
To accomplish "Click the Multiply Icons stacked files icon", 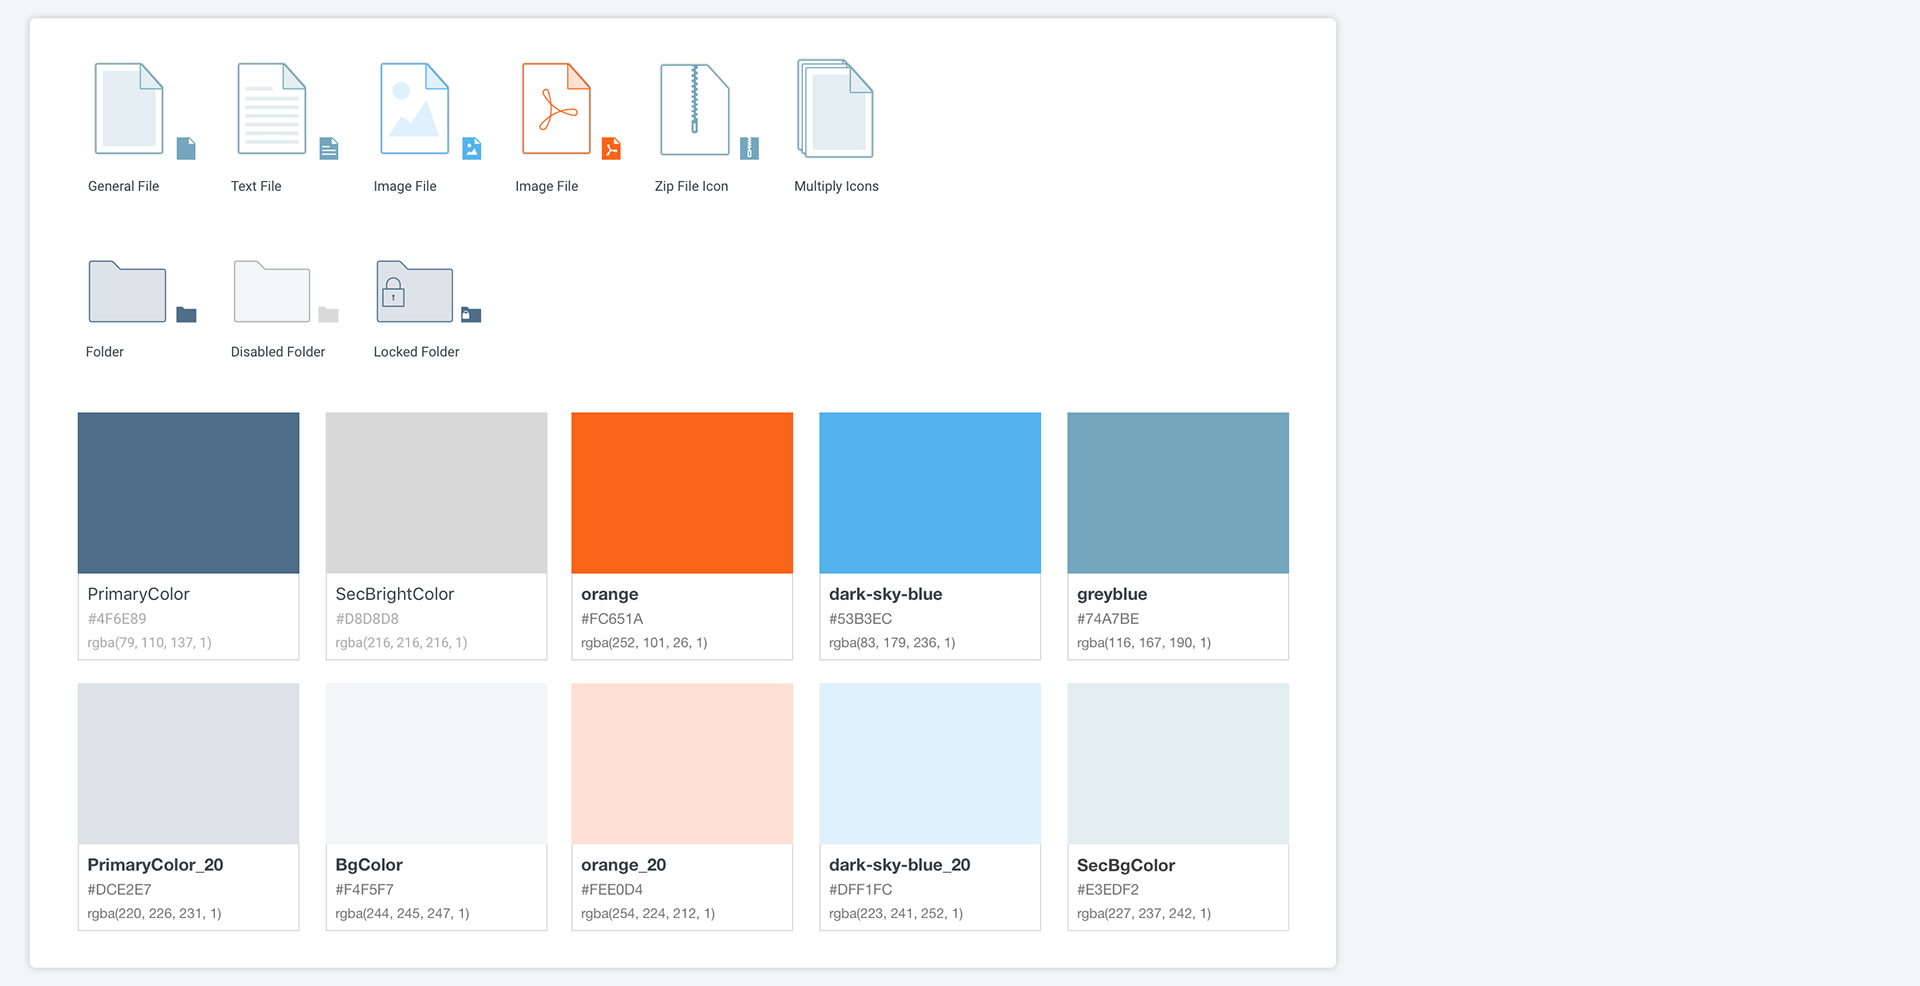I will (x=835, y=109).
